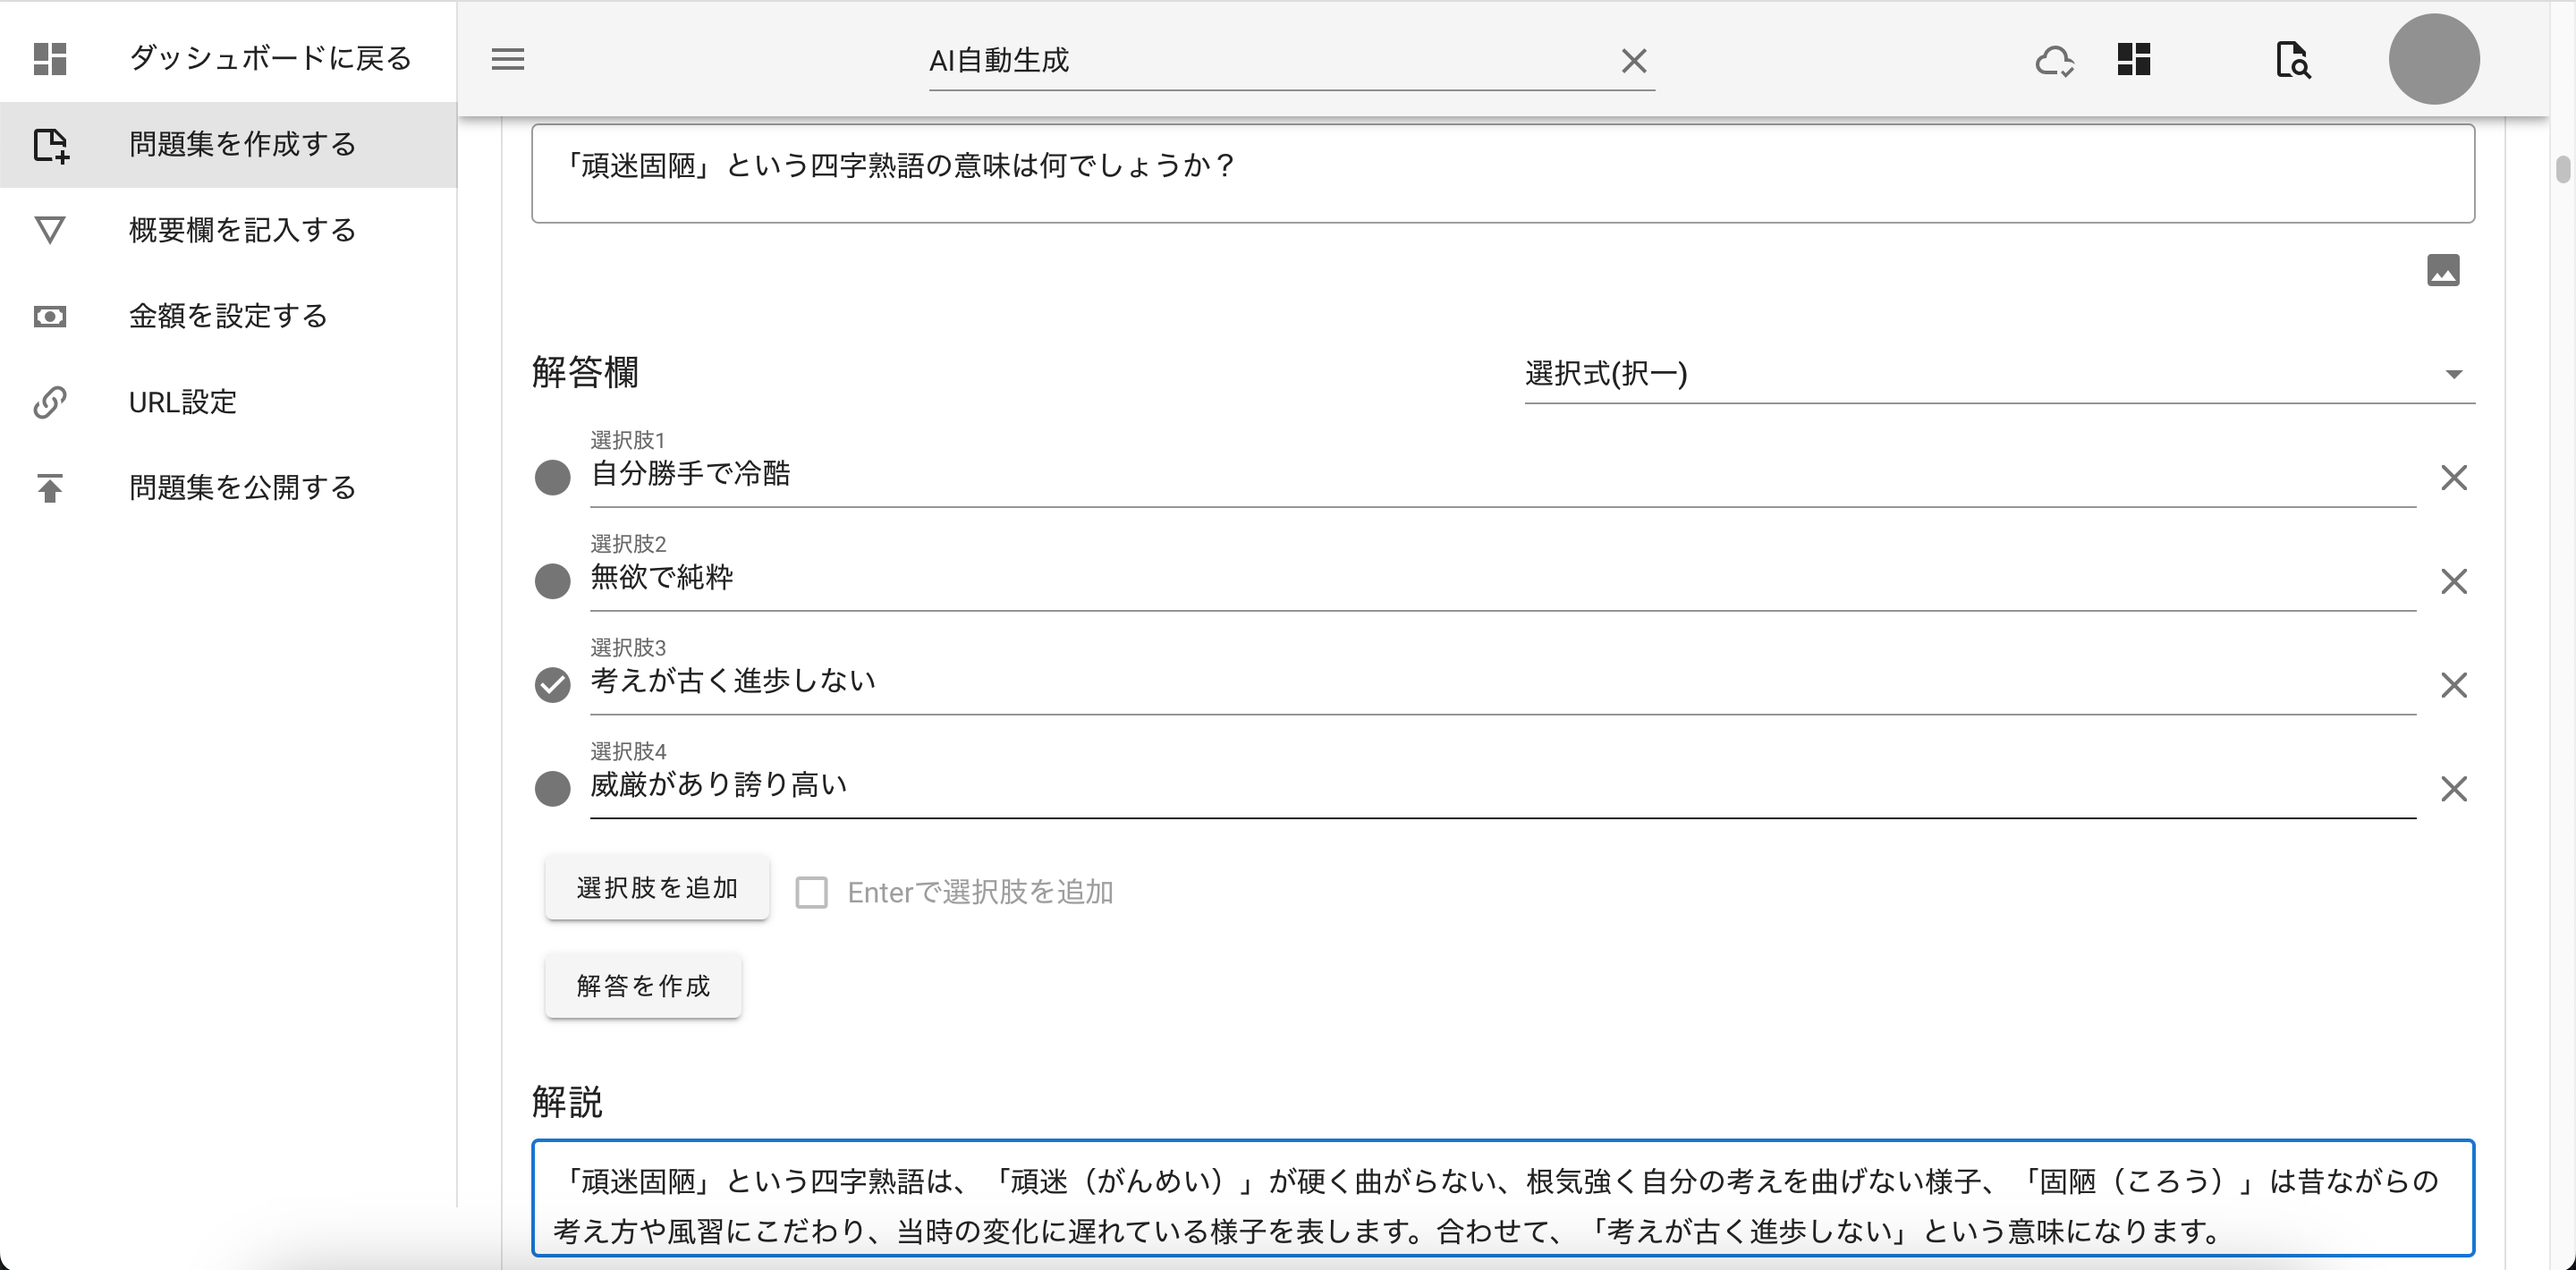Open 金額を設定する section

228,316
